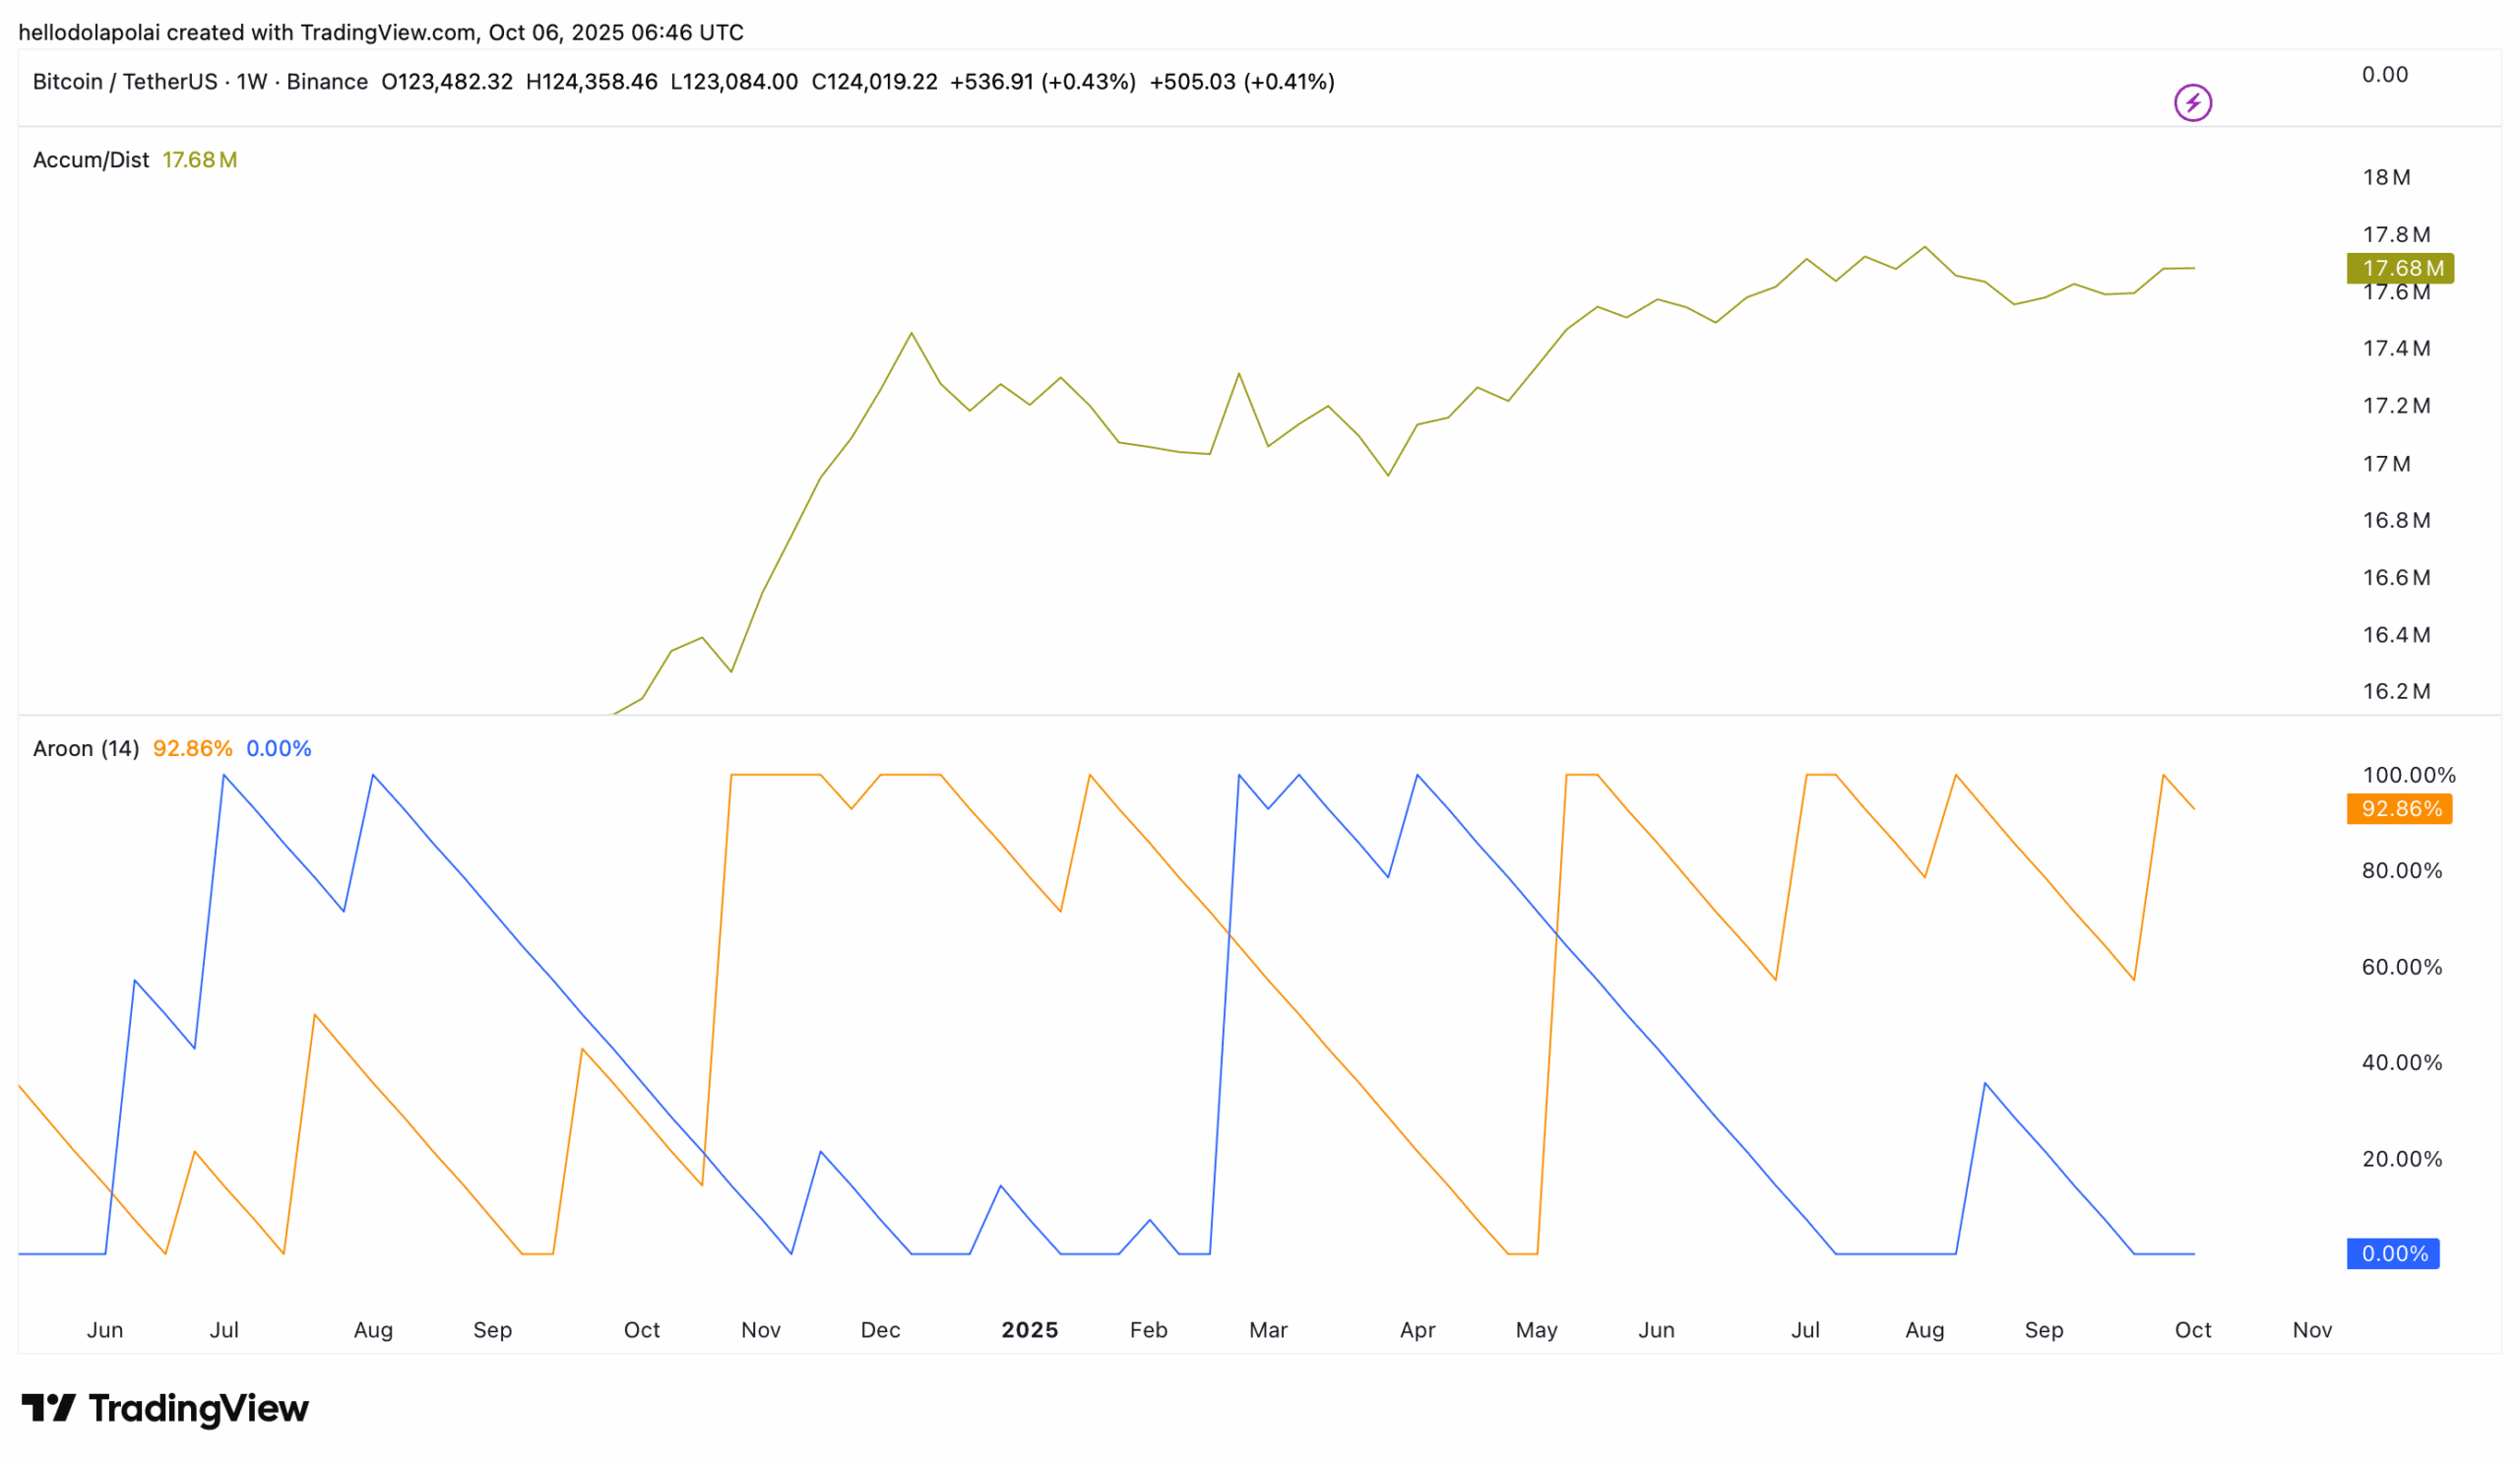Select the Dec label on the time axis
Viewport: 2520px width, 1463px height.
tap(880, 1330)
